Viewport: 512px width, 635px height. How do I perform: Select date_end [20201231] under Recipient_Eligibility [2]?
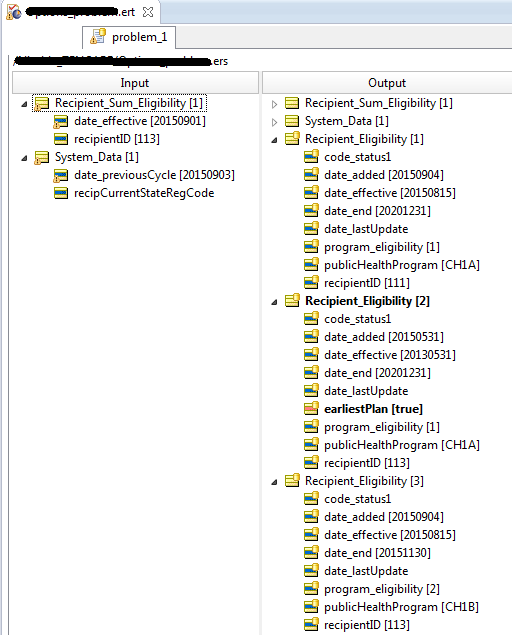click(377, 373)
